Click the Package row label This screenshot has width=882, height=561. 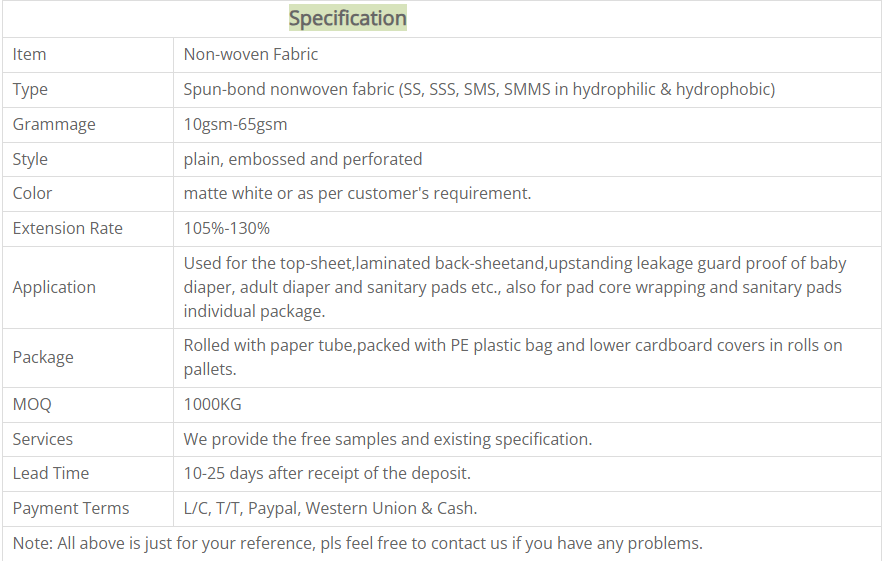[x=43, y=357]
